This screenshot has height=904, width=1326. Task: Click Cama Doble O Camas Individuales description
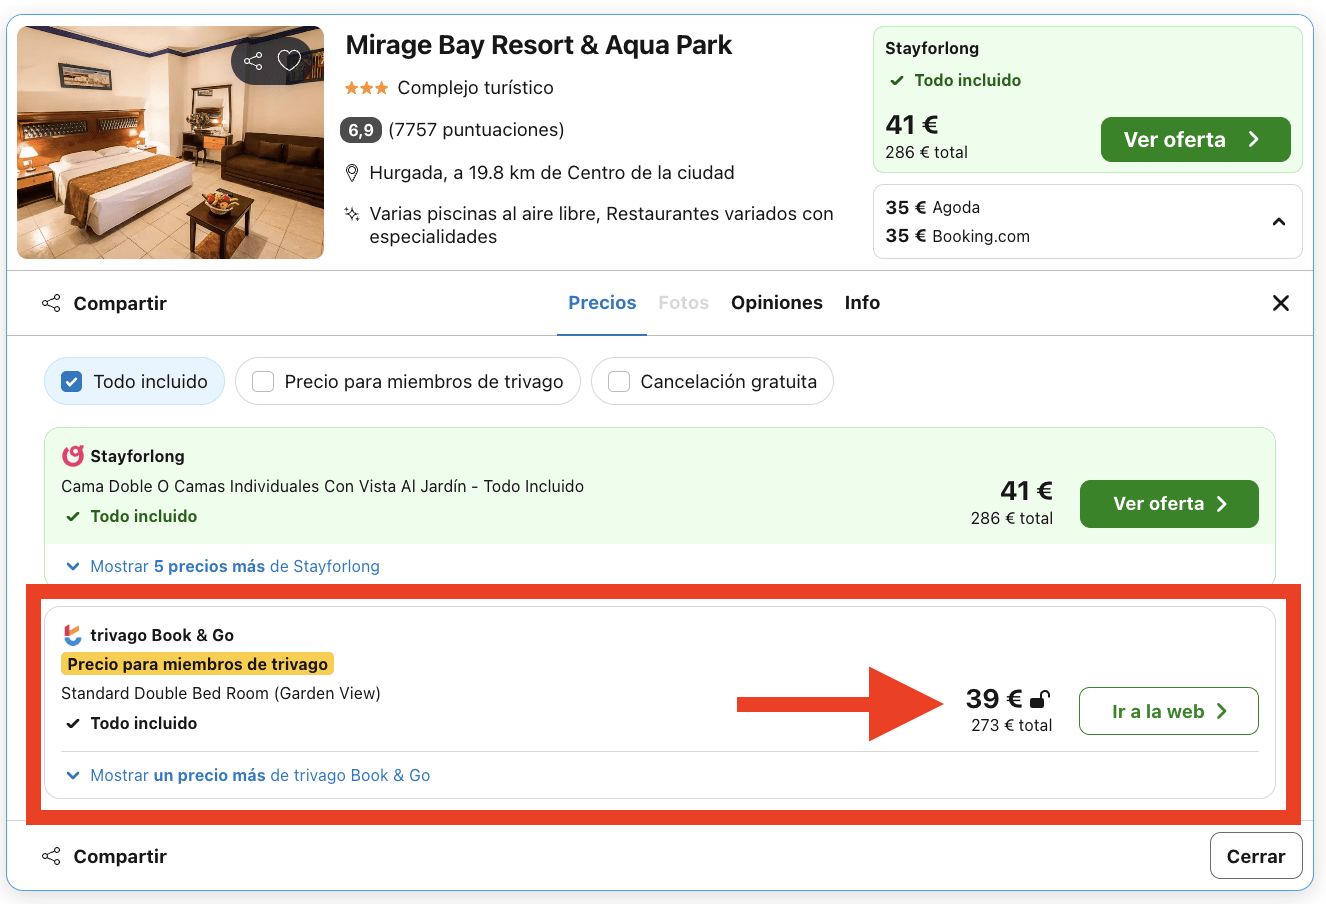pyautogui.click(x=322, y=486)
